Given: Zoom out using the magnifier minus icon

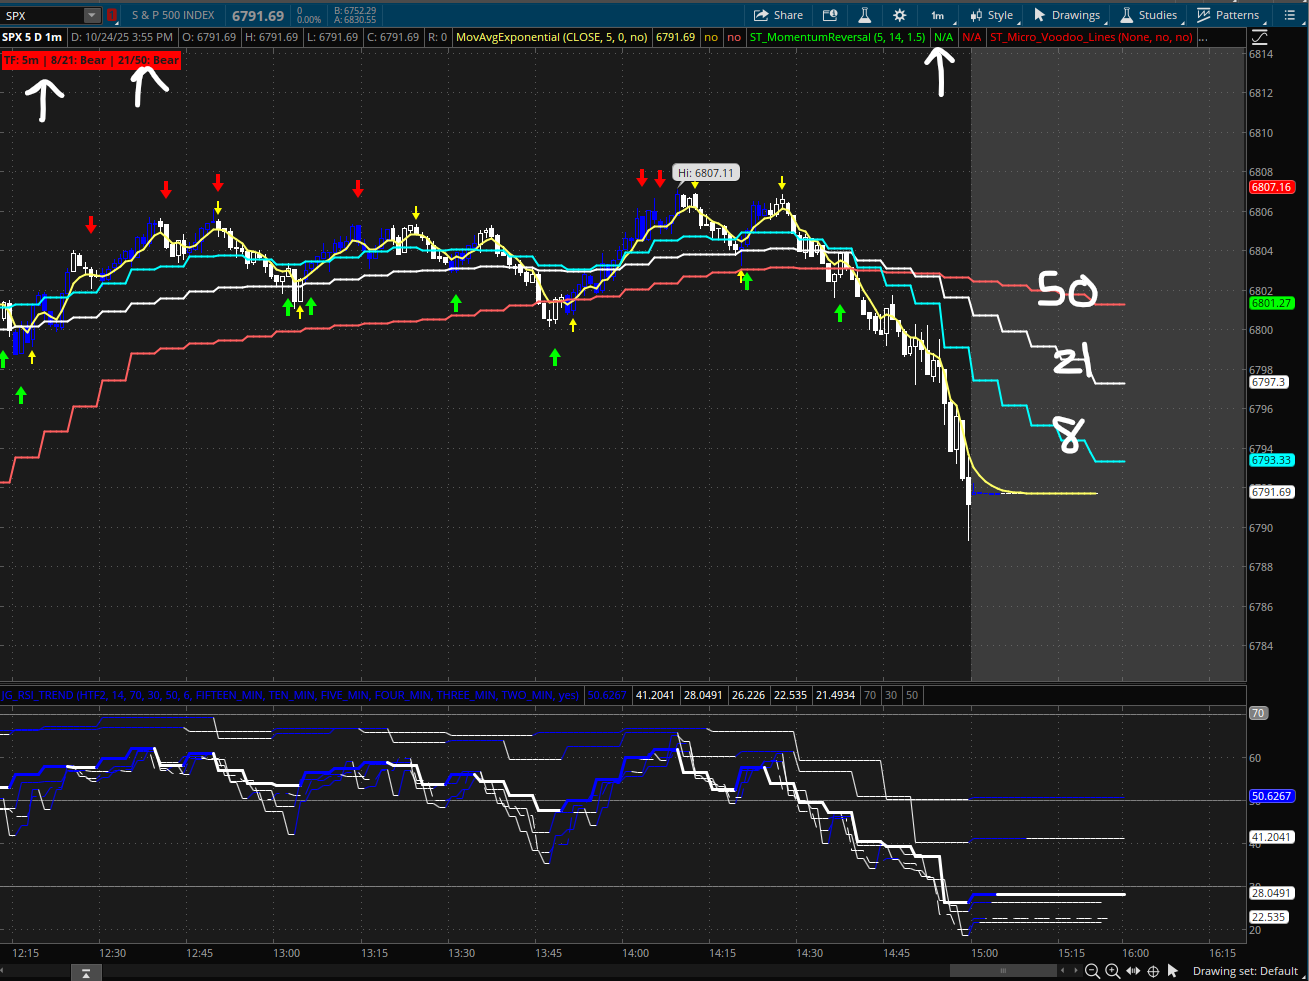Looking at the screenshot, I should pos(1092,971).
